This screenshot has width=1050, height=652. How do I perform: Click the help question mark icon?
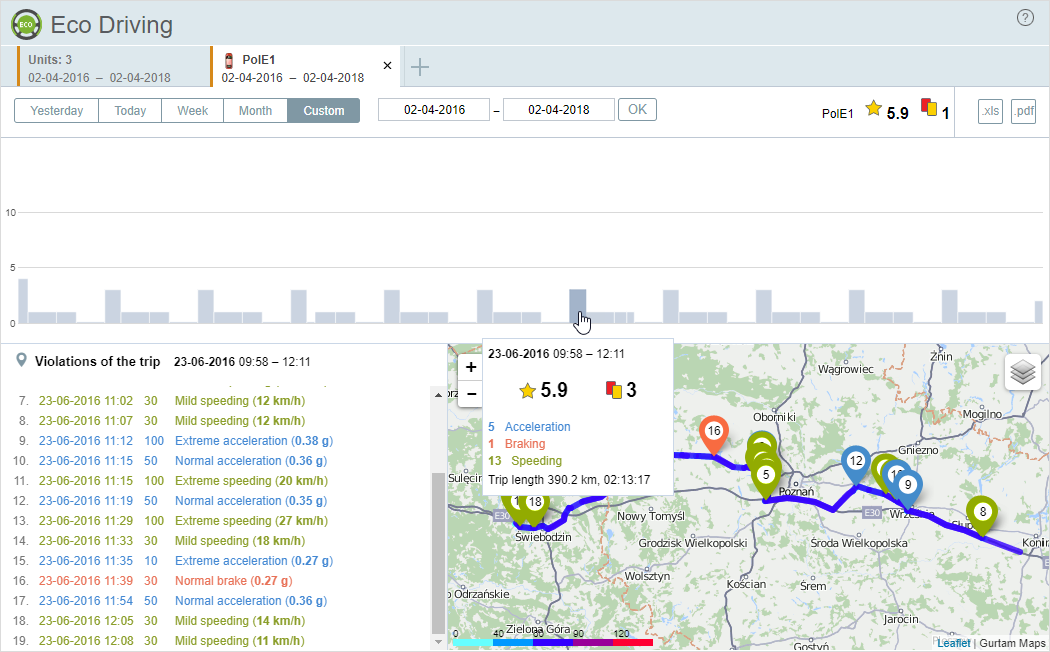tap(1025, 18)
